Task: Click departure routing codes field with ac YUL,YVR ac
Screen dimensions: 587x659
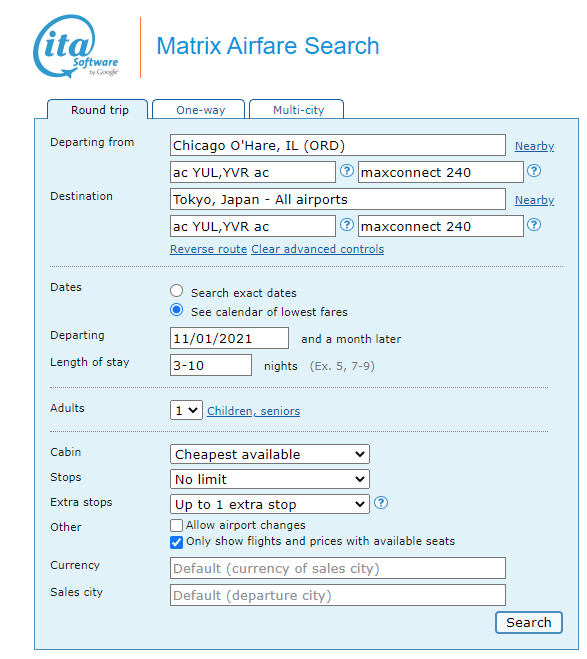Action: [253, 172]
